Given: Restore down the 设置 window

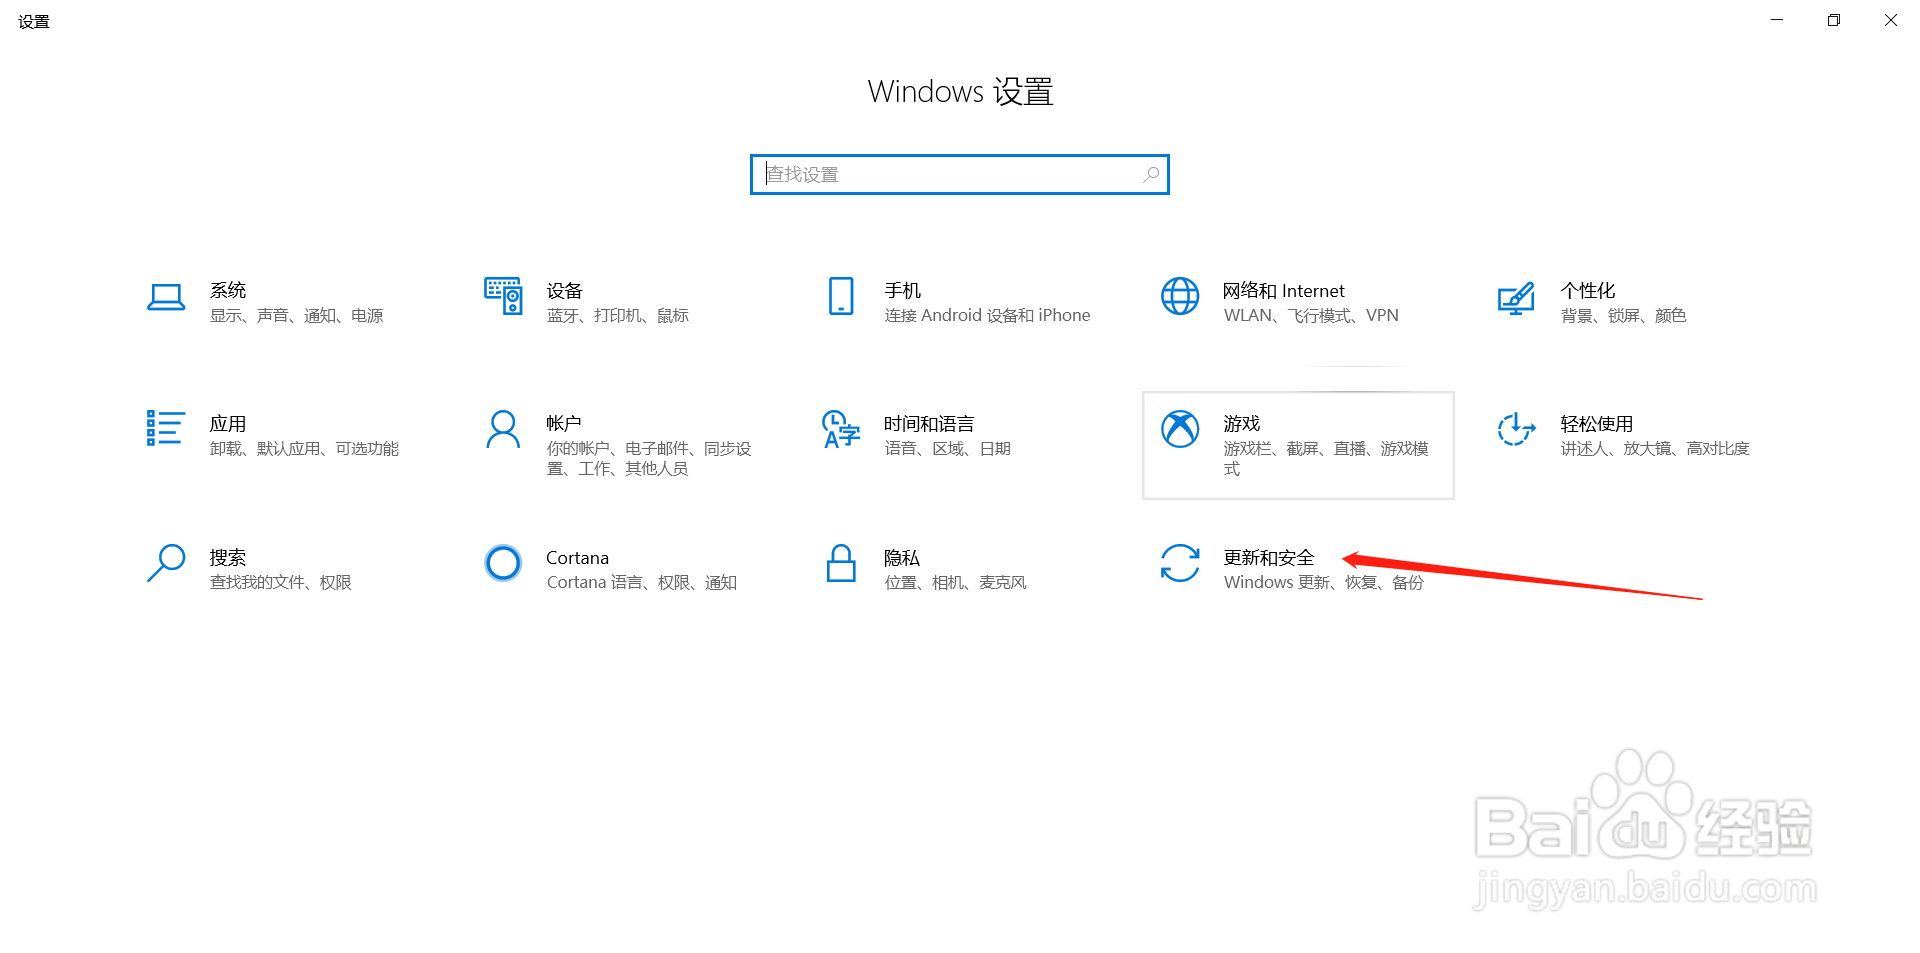Looking at the screenshot, I should point(1834,20).
